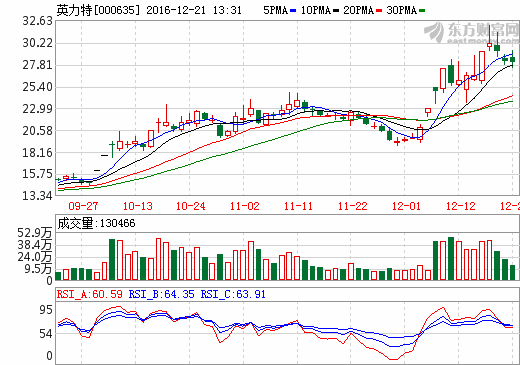This screenshot has height=365, width=520.
Task: Click the 27.81 price axis label
Action: 37,65
